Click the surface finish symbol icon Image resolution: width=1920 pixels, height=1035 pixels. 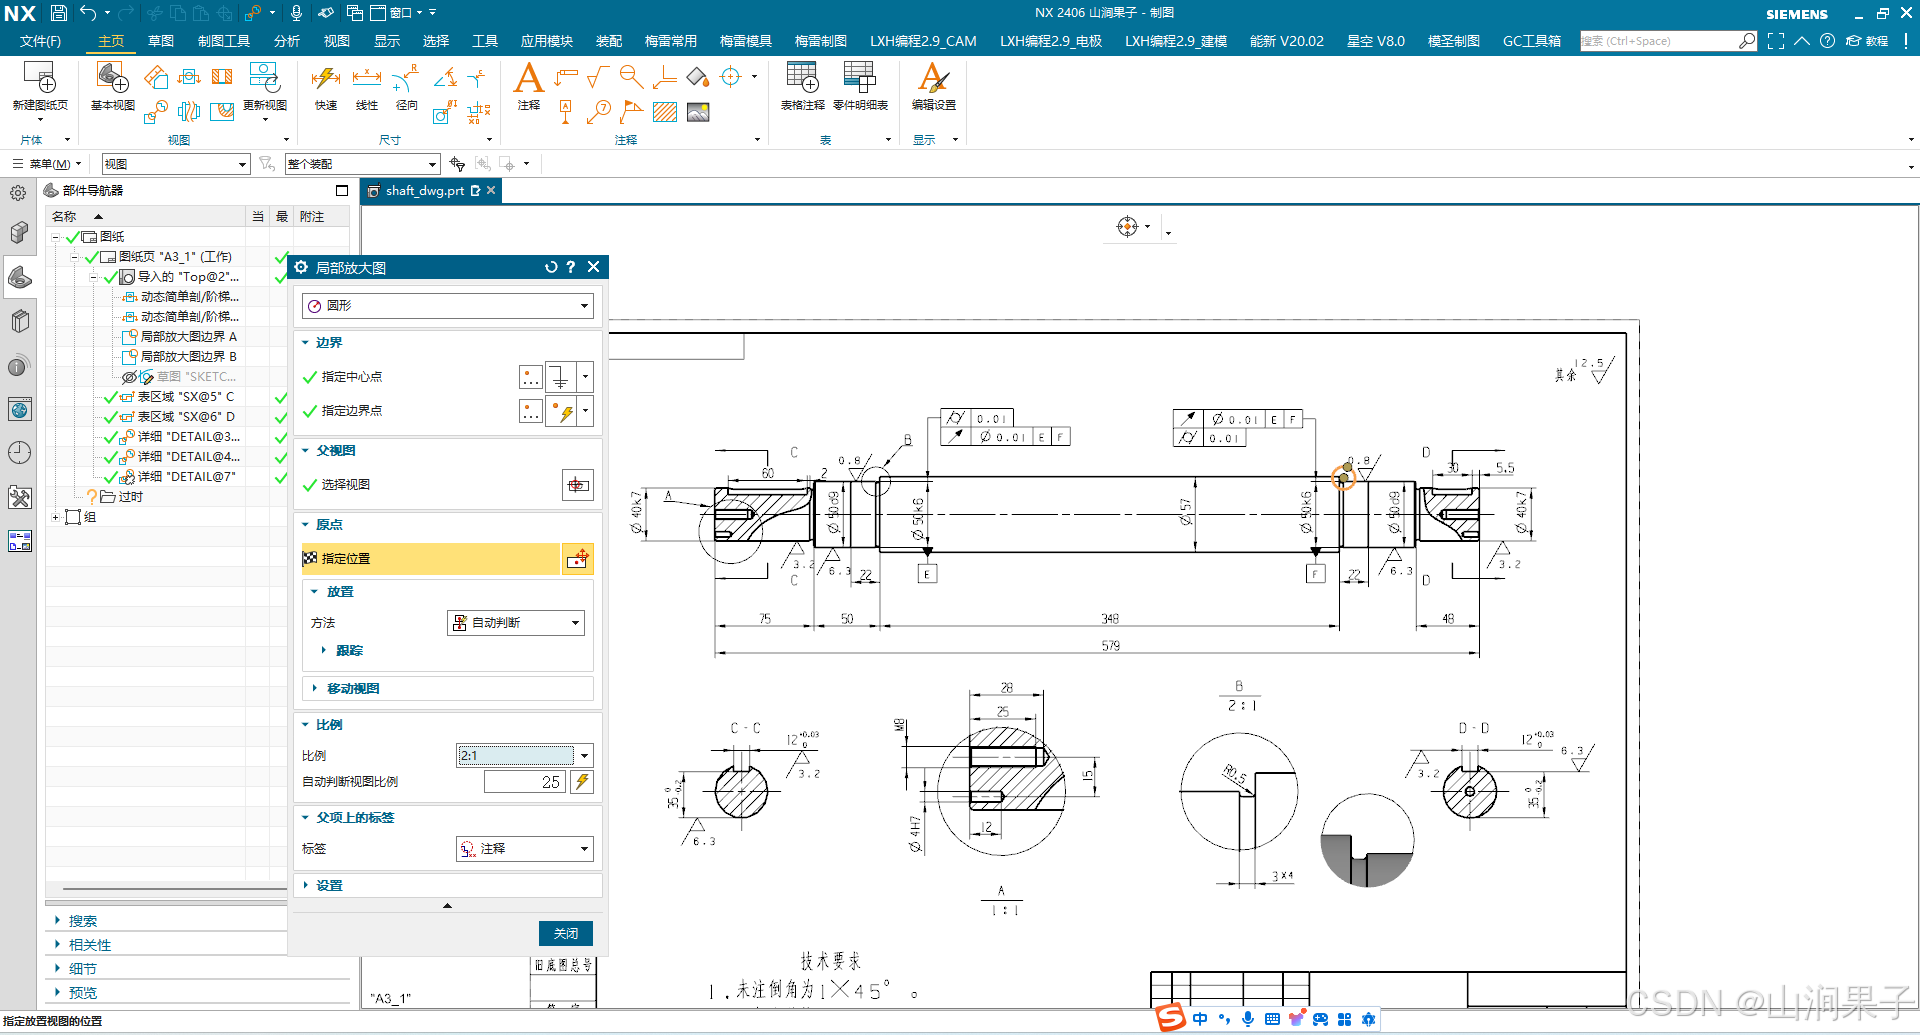[598, 77]
